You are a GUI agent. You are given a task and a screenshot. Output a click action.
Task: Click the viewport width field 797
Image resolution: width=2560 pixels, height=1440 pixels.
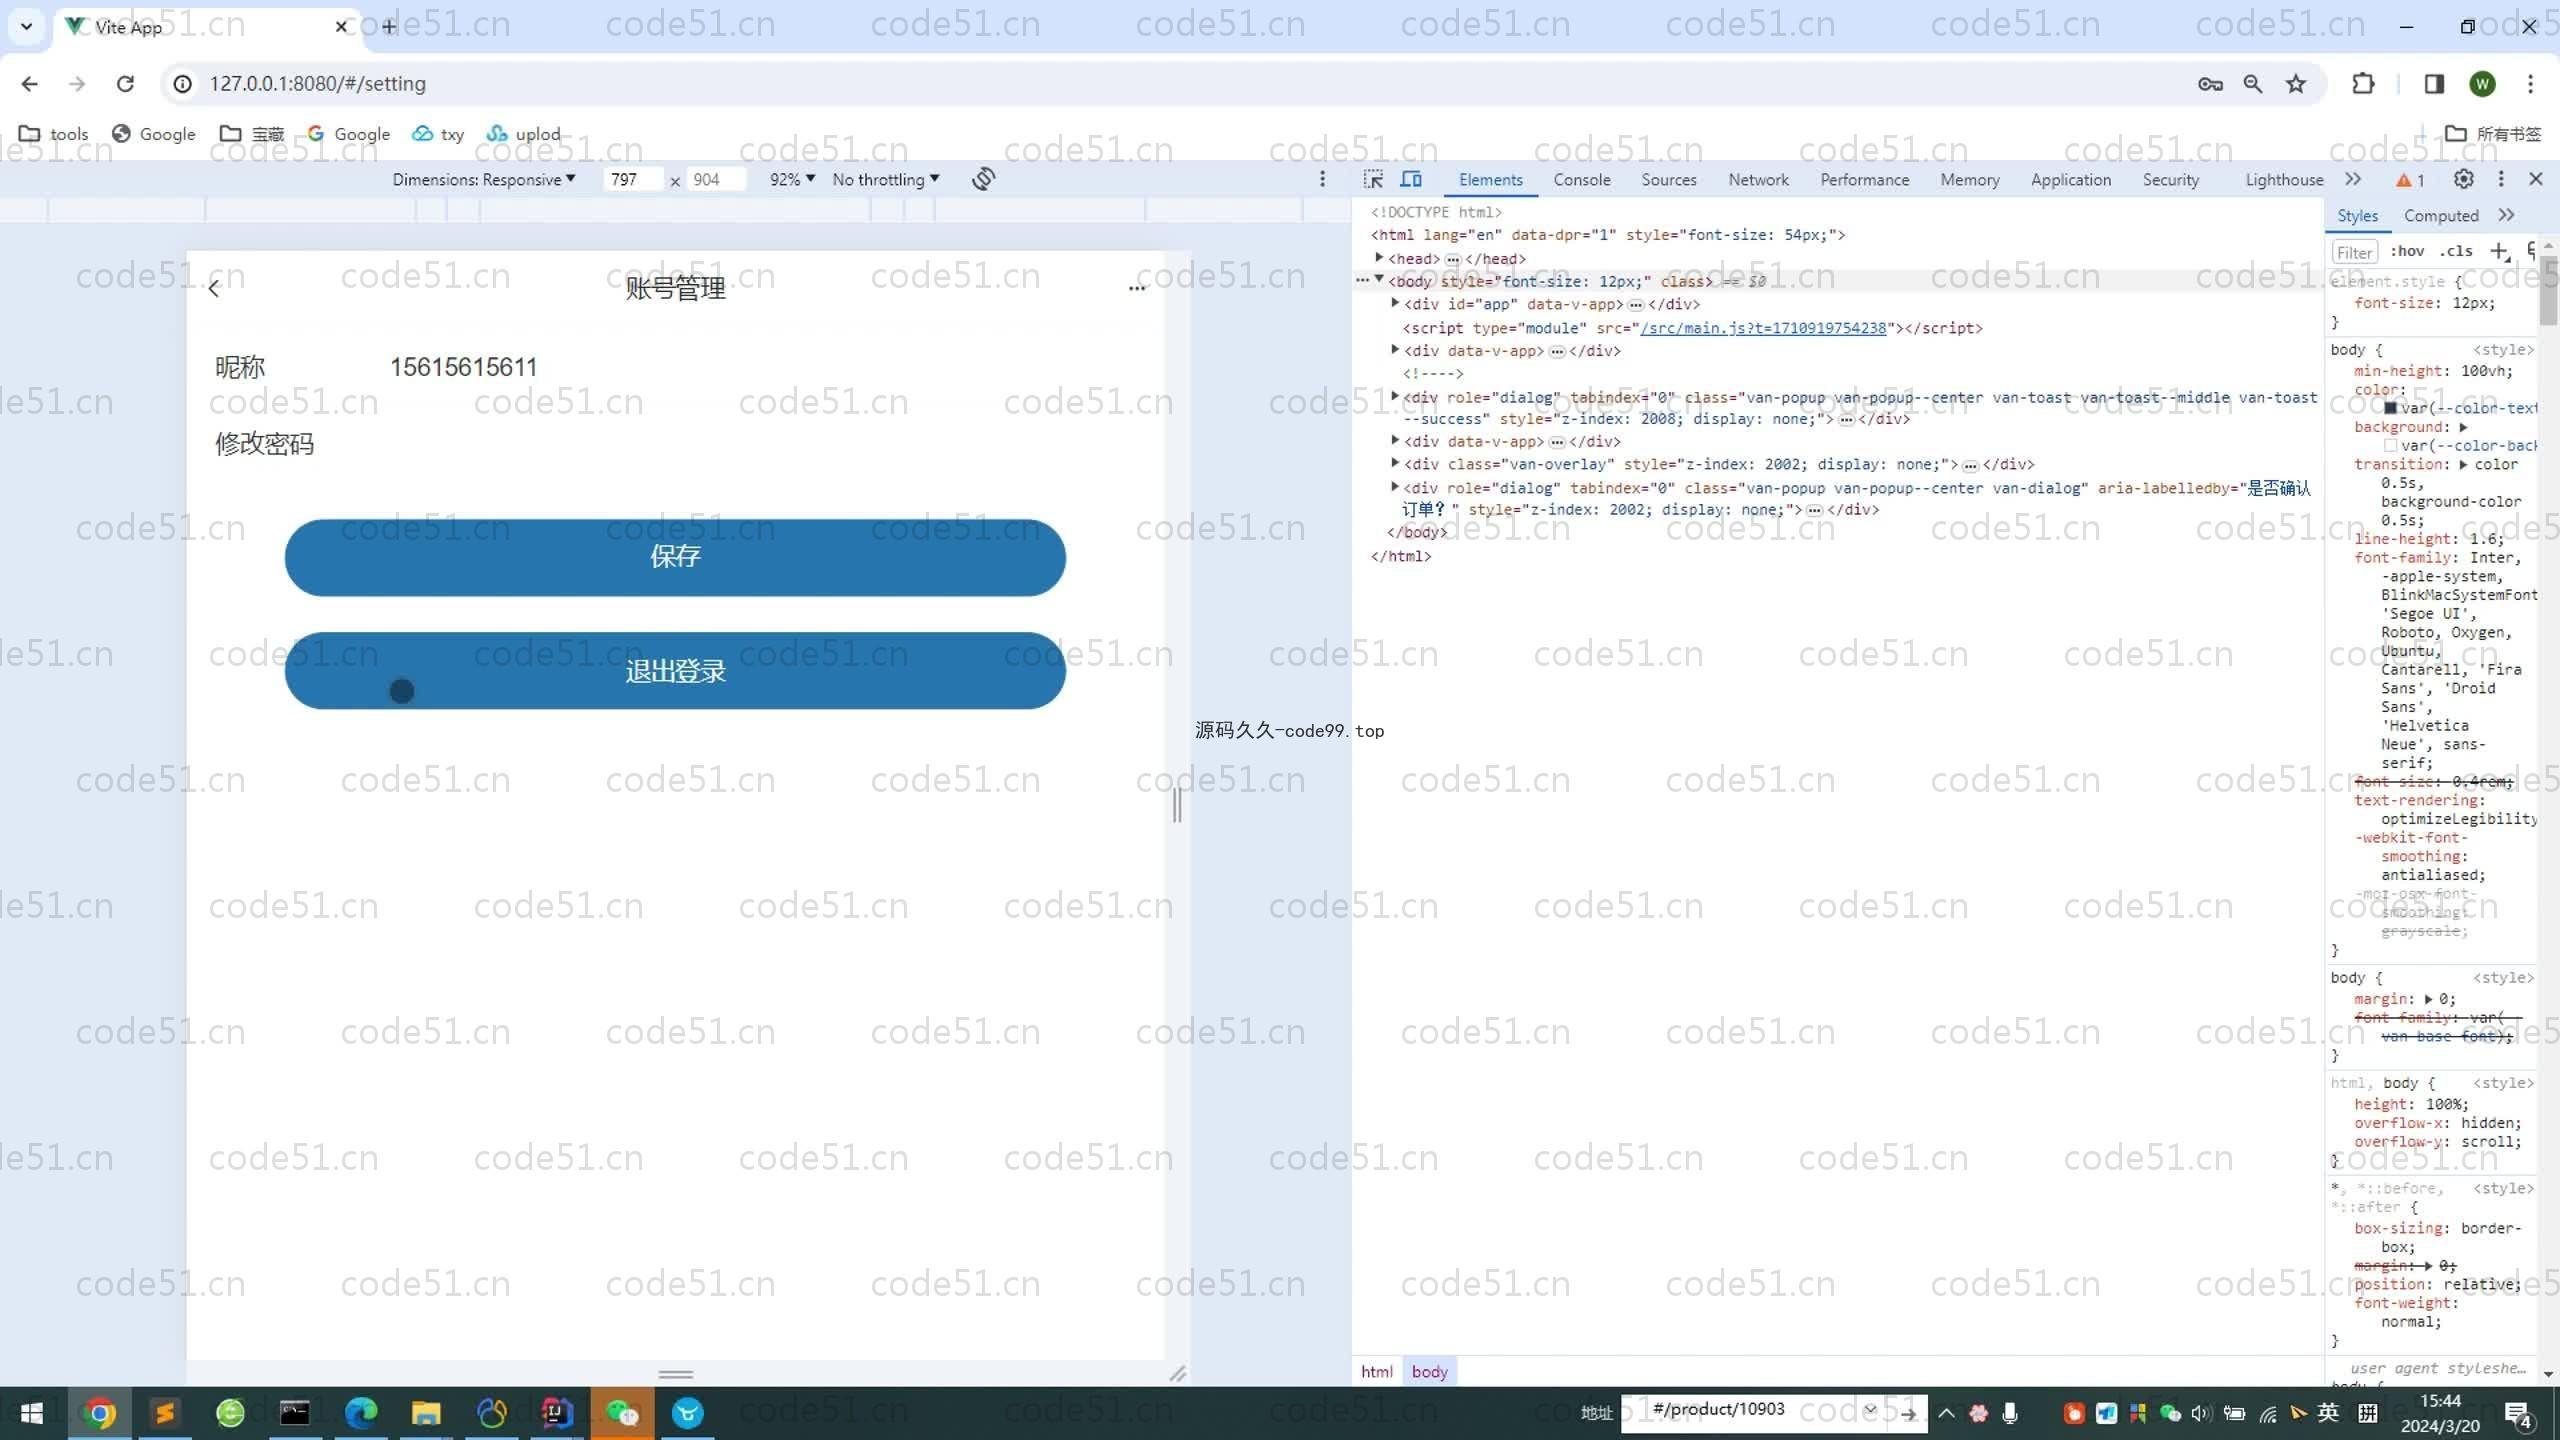click(632, 179)
